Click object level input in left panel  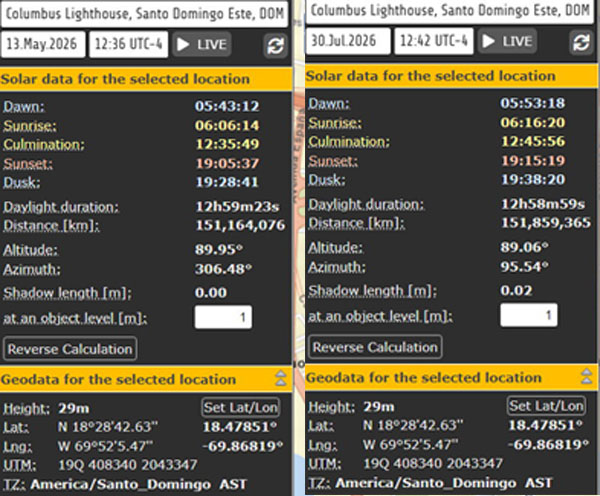[223, 317]
